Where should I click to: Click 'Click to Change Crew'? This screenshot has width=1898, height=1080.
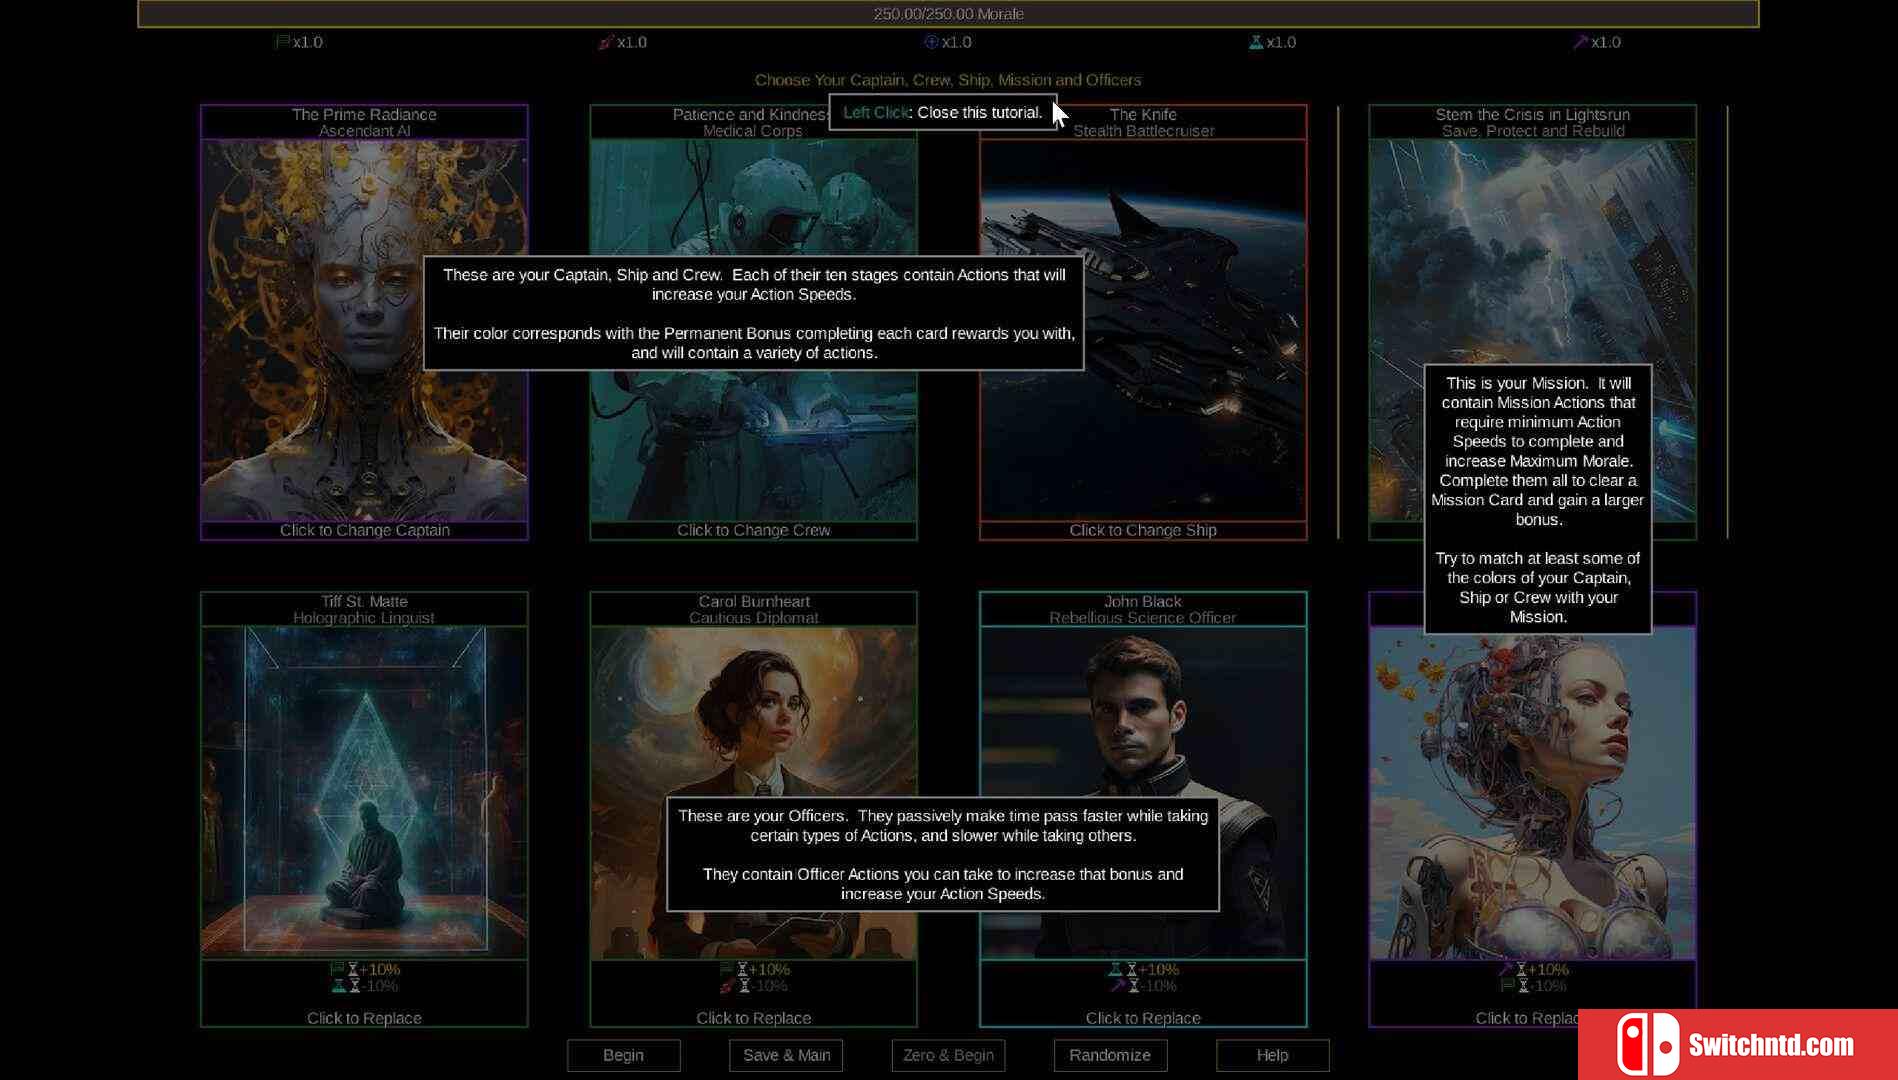[753, 530]
